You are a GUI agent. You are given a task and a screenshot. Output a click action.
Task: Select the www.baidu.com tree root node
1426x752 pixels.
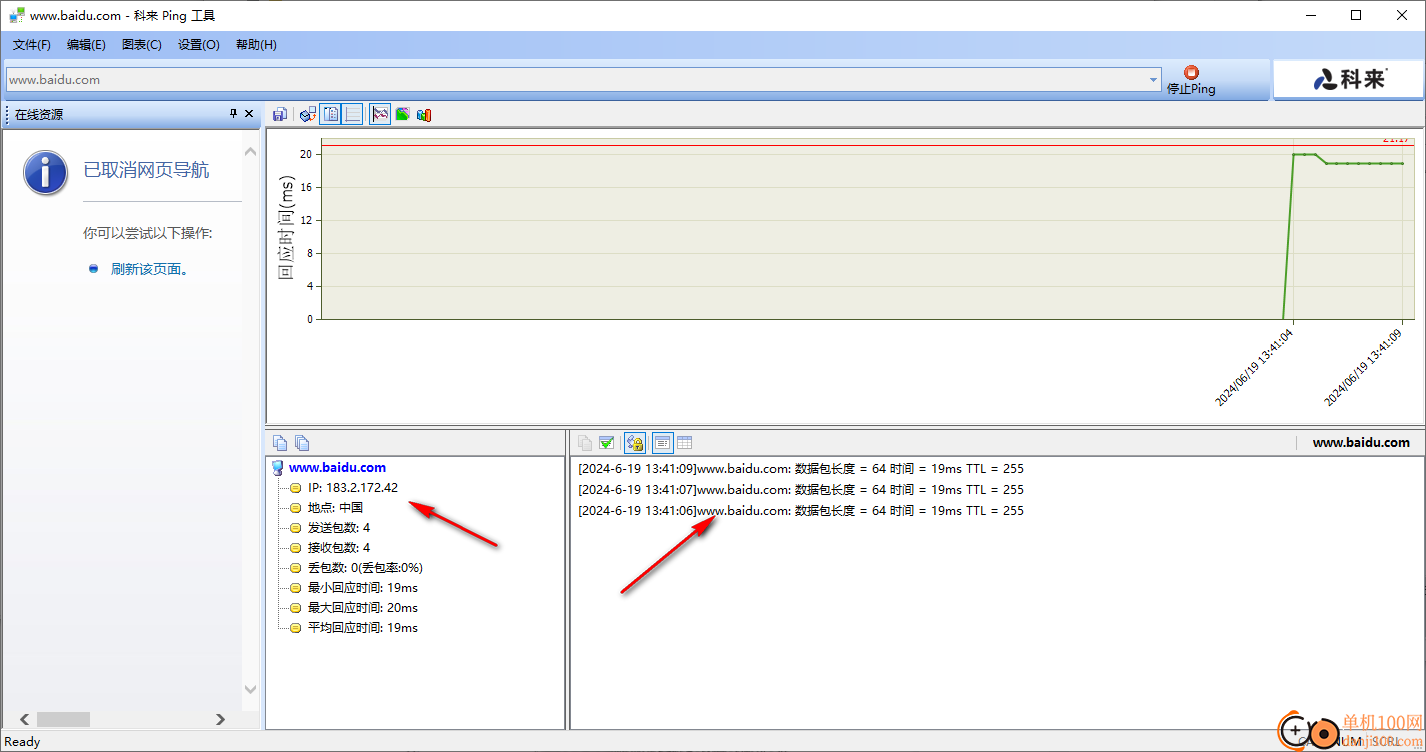click(x=337, y=467)
